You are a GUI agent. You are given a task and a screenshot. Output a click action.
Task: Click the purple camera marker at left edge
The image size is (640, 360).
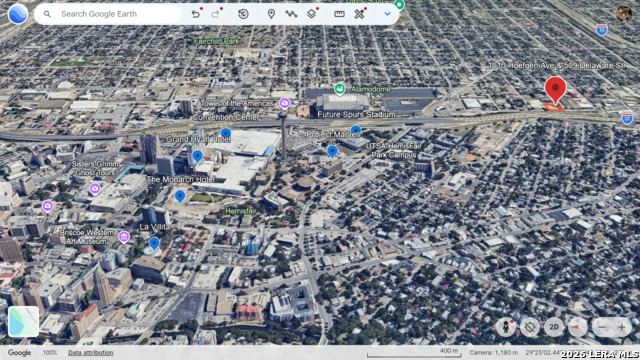point(47,206)
